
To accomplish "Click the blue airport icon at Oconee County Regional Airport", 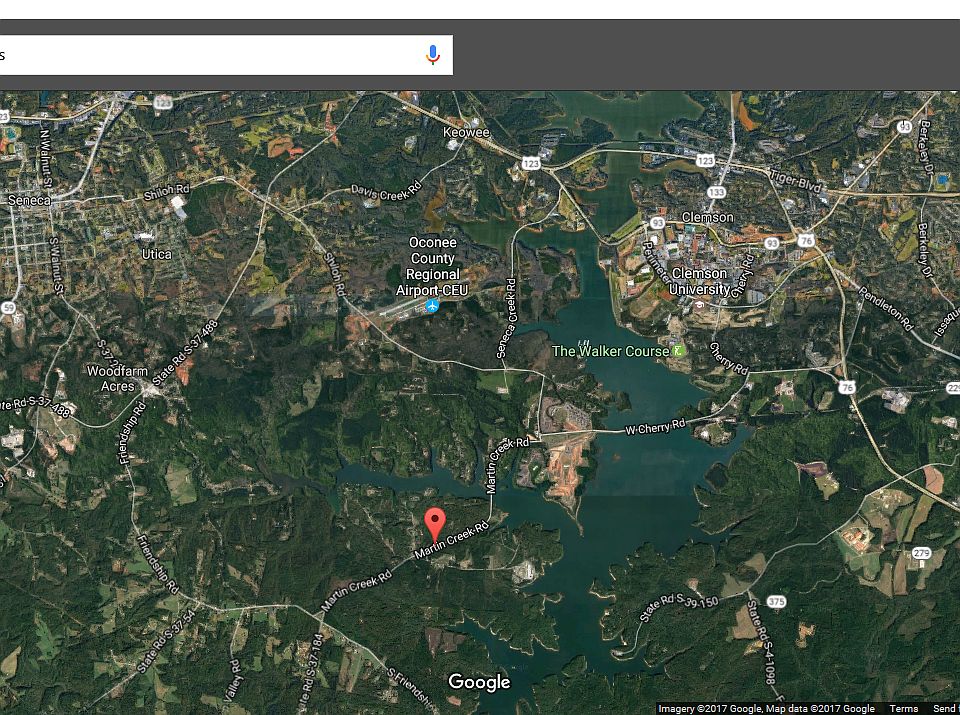I will 433,305.
